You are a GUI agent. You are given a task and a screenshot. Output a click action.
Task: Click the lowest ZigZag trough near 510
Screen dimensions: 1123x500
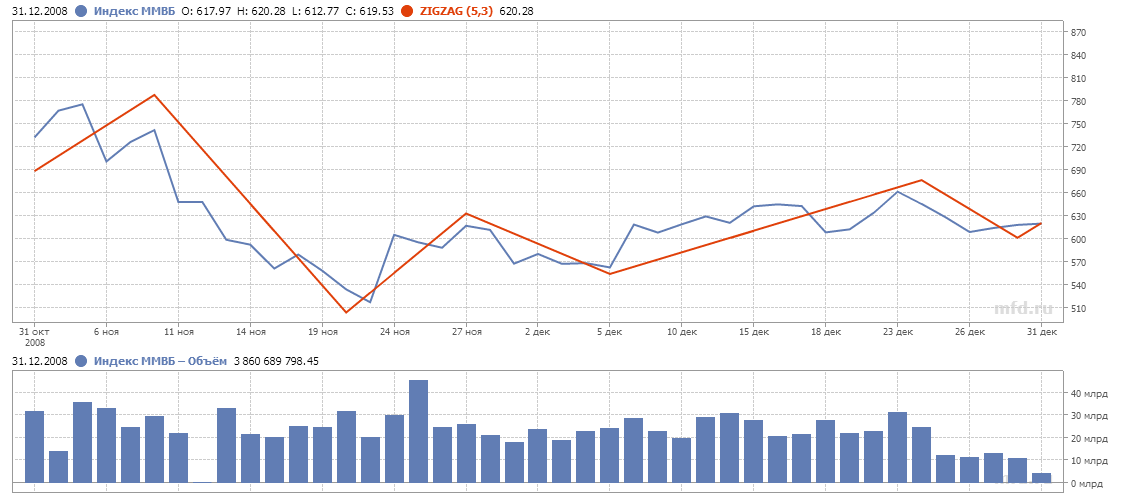click(346, 312)
